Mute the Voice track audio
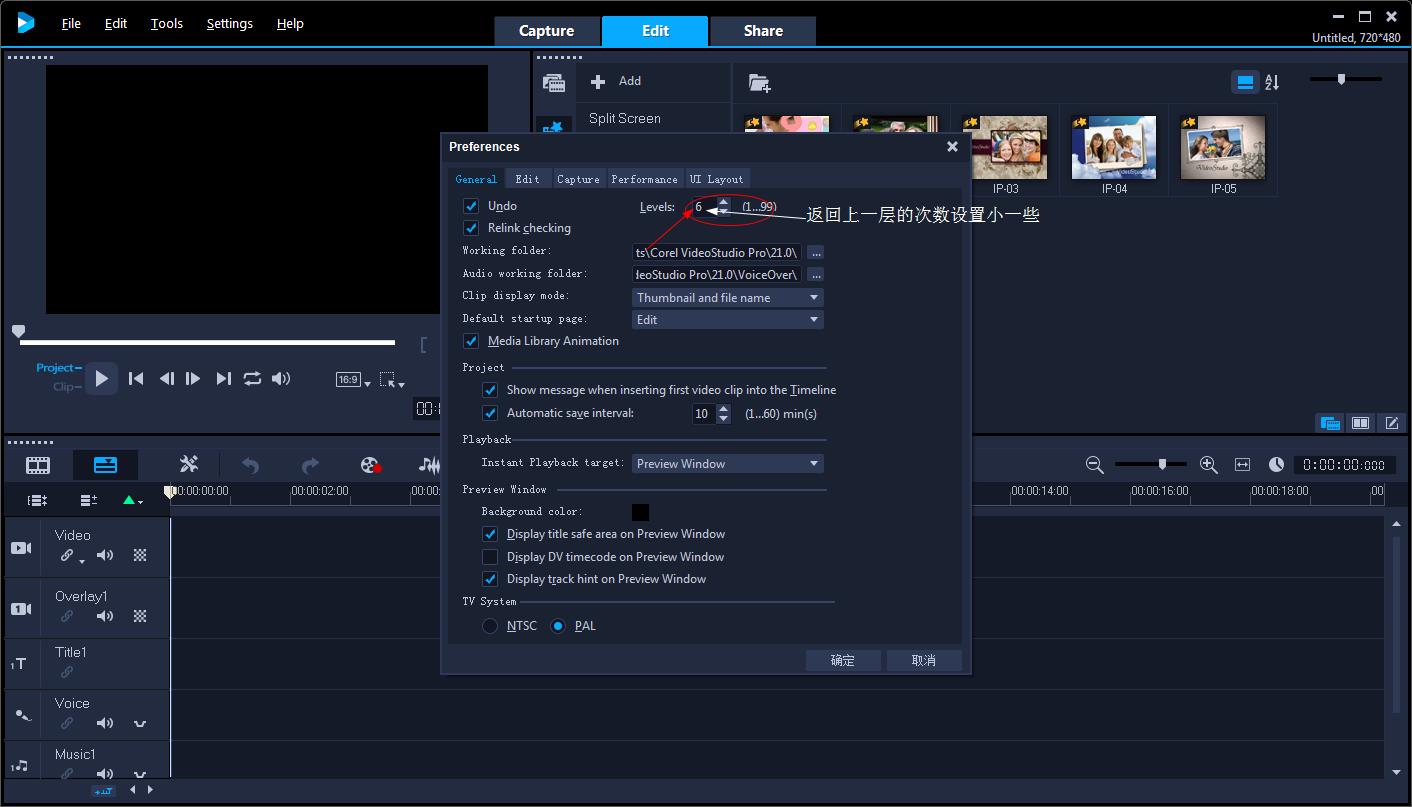The height and width of the screenshot is (807, 1412). click(104, 723)
